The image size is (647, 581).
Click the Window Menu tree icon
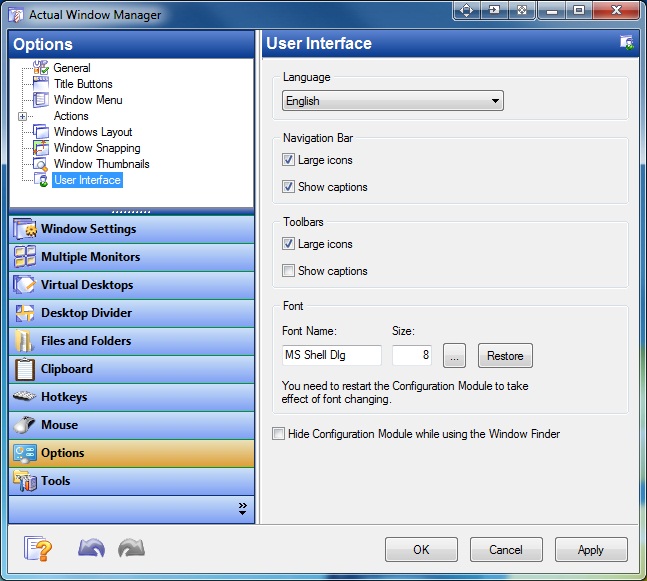[41, 100]
